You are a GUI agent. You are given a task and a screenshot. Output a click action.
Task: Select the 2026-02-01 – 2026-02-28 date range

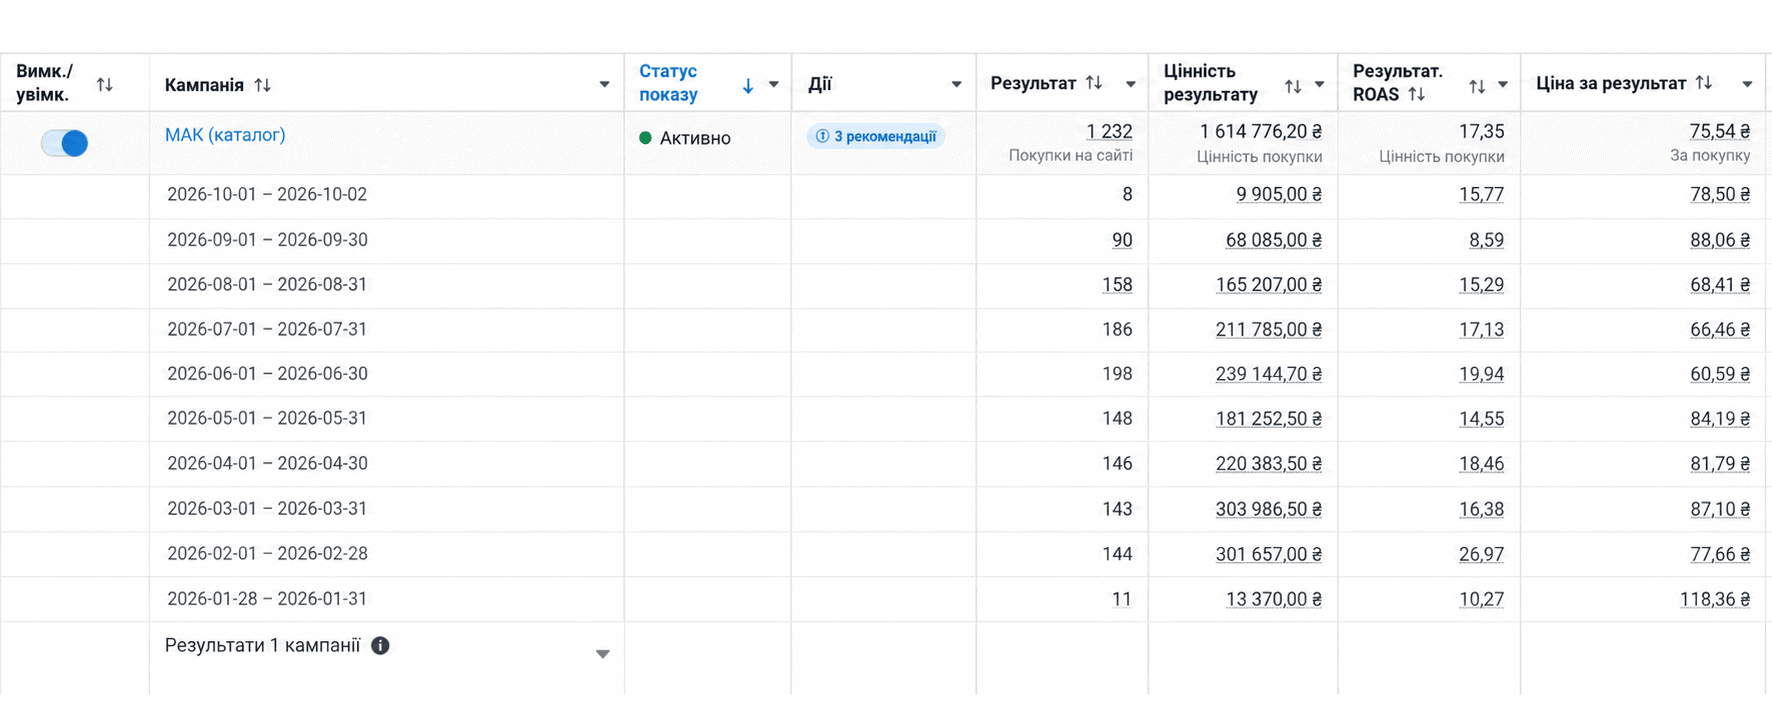tap(267, 554)
